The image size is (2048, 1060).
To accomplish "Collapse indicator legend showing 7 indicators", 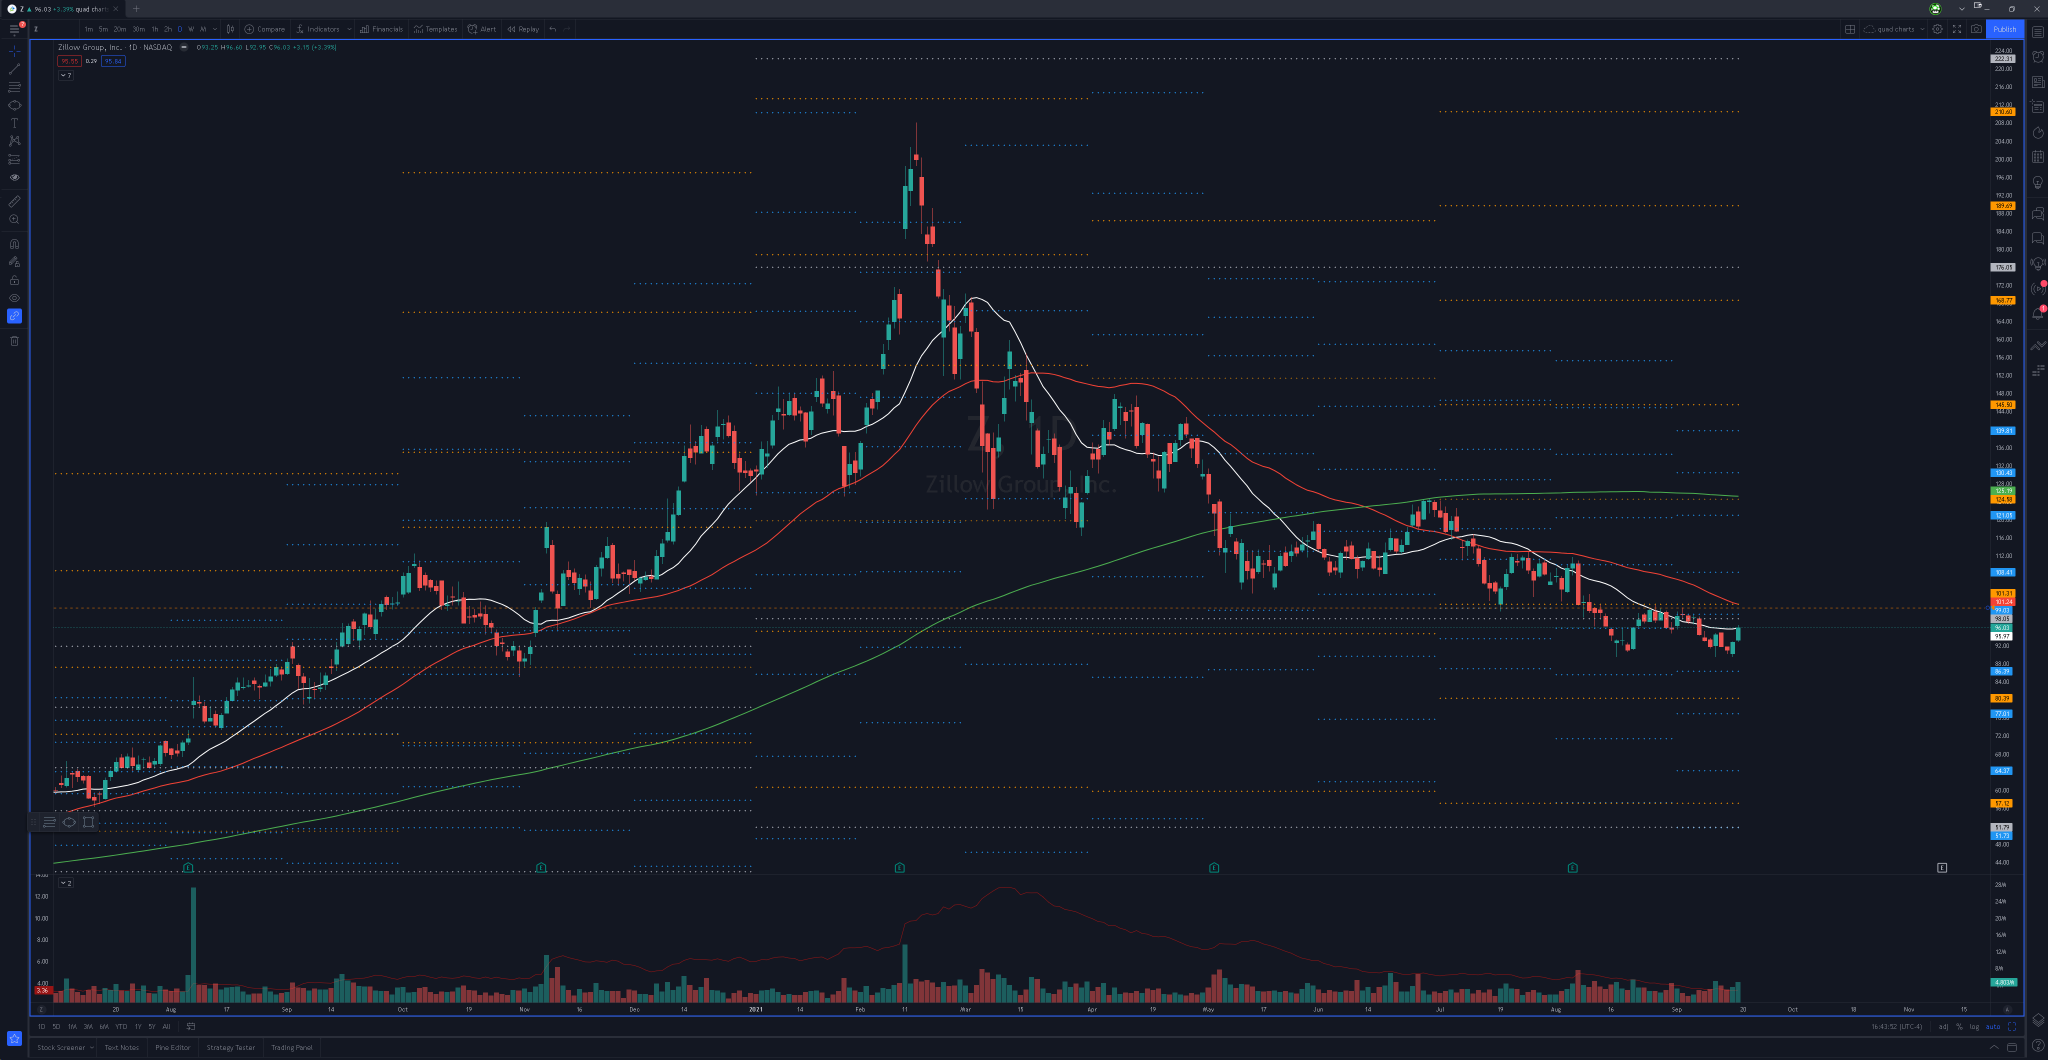I will (x=65, y=75).
